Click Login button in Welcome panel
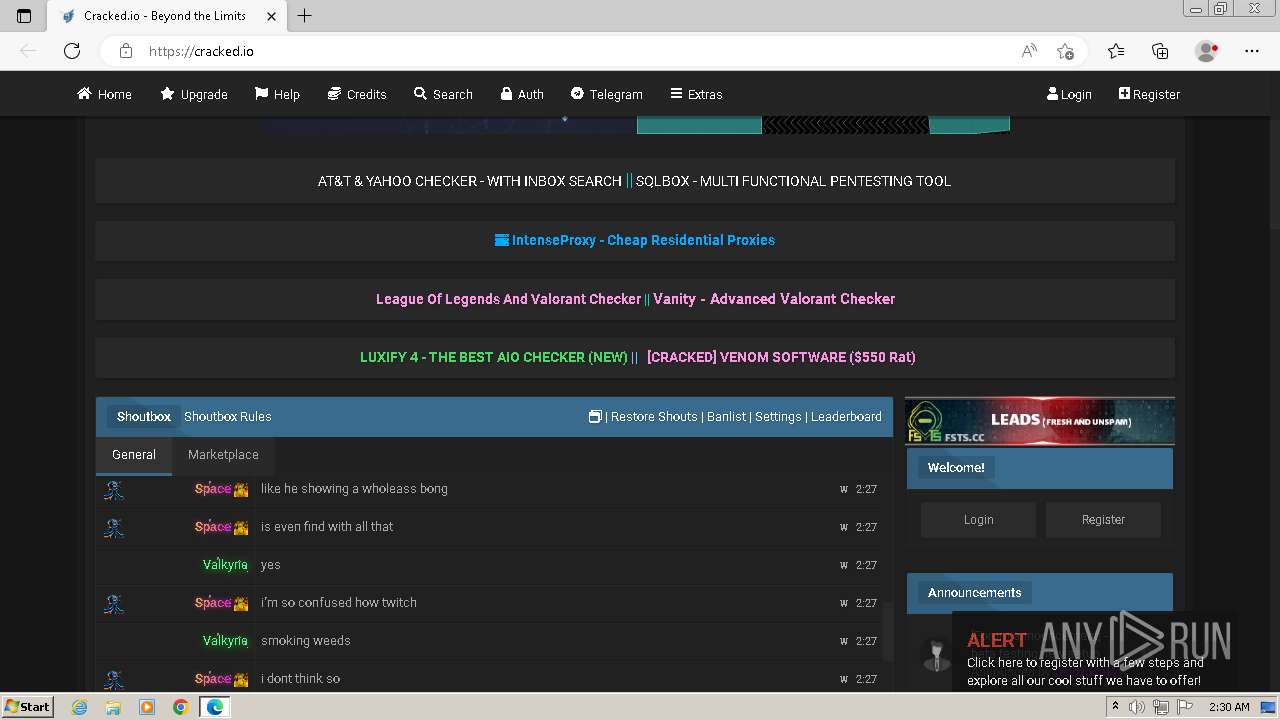The height and width of the screenshot is (720, 1280). [x=979, y=520]
